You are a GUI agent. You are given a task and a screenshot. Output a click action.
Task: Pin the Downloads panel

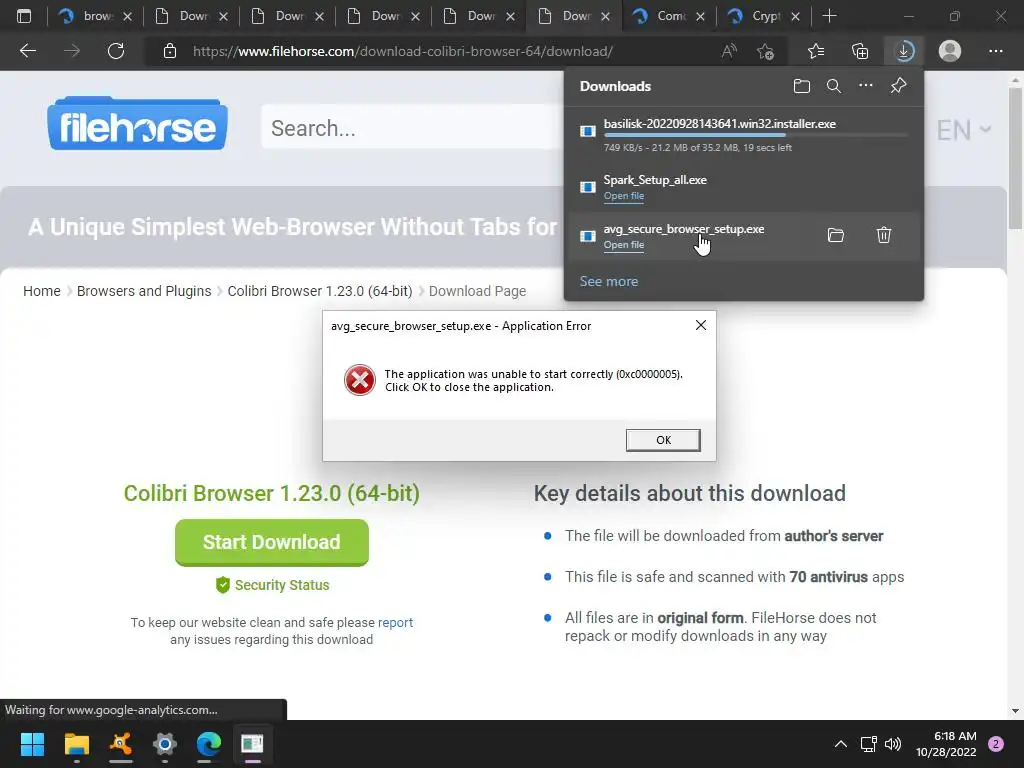click(x=899, y=86)
